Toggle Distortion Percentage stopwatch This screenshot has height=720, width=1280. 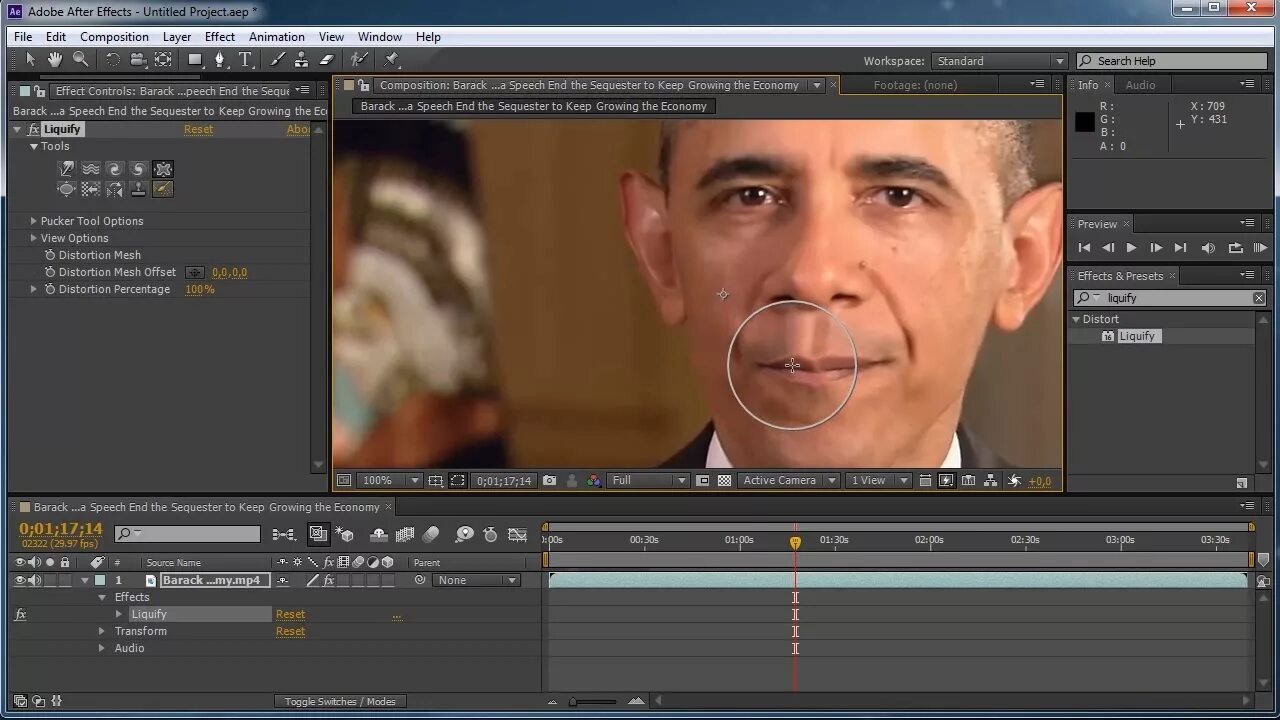pos(50,289)
